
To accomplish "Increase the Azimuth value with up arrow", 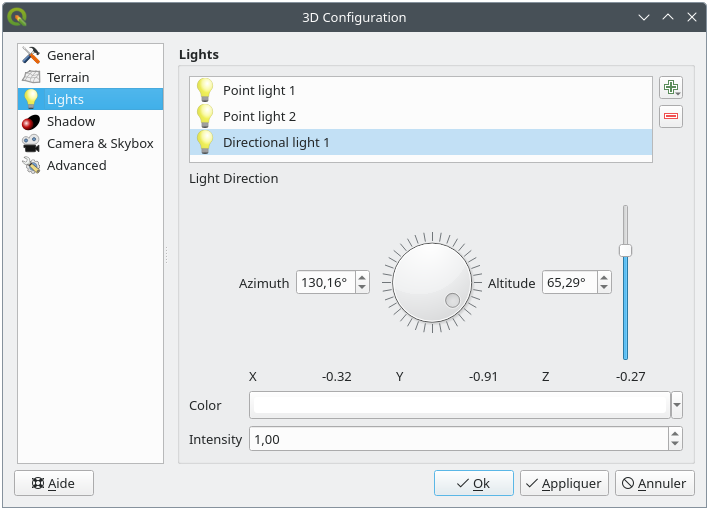I will coord(362,277).
